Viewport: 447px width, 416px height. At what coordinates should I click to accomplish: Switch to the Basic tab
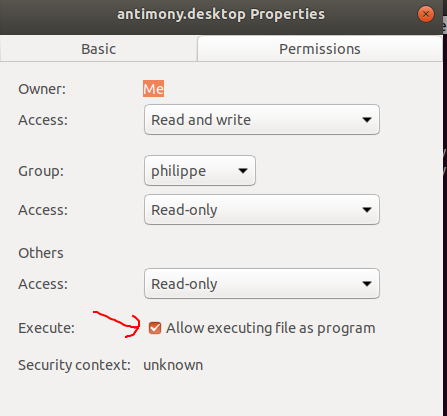(x=99, y=49)
